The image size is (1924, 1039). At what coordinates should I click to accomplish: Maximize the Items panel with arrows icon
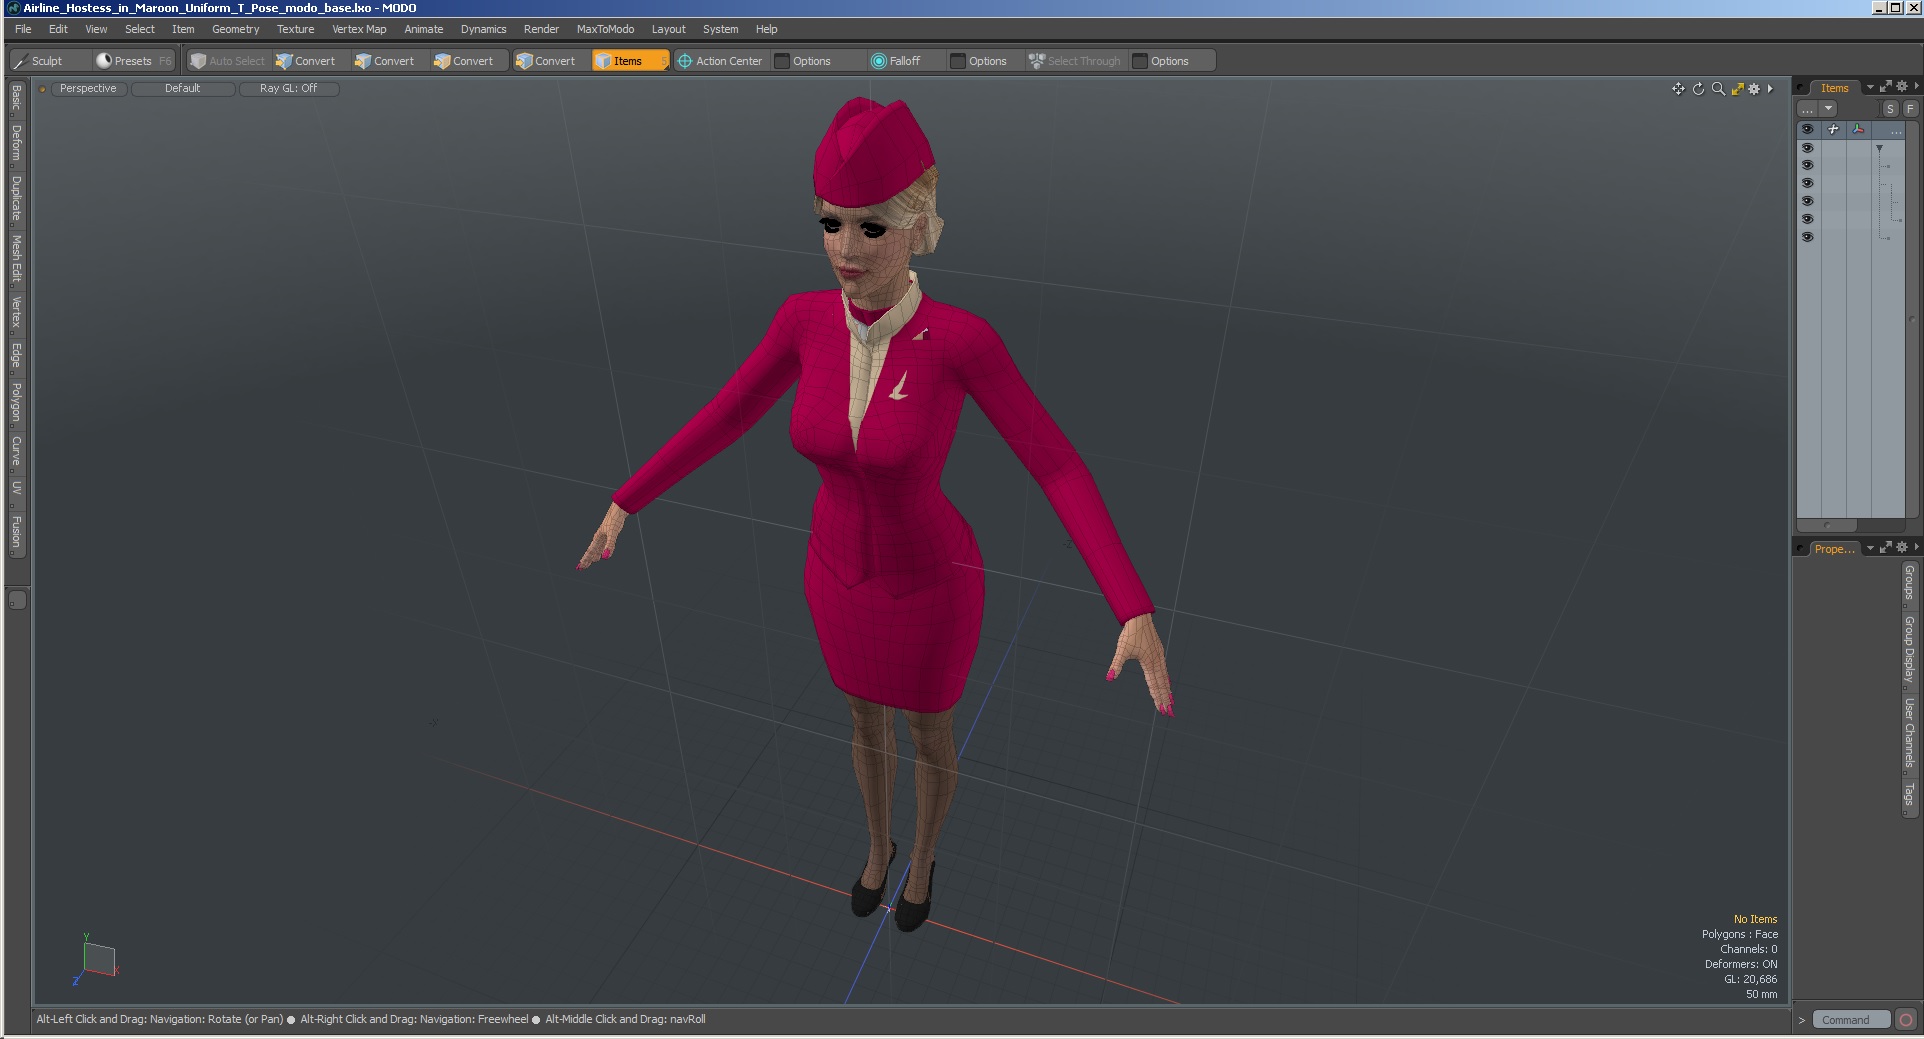1886,87
